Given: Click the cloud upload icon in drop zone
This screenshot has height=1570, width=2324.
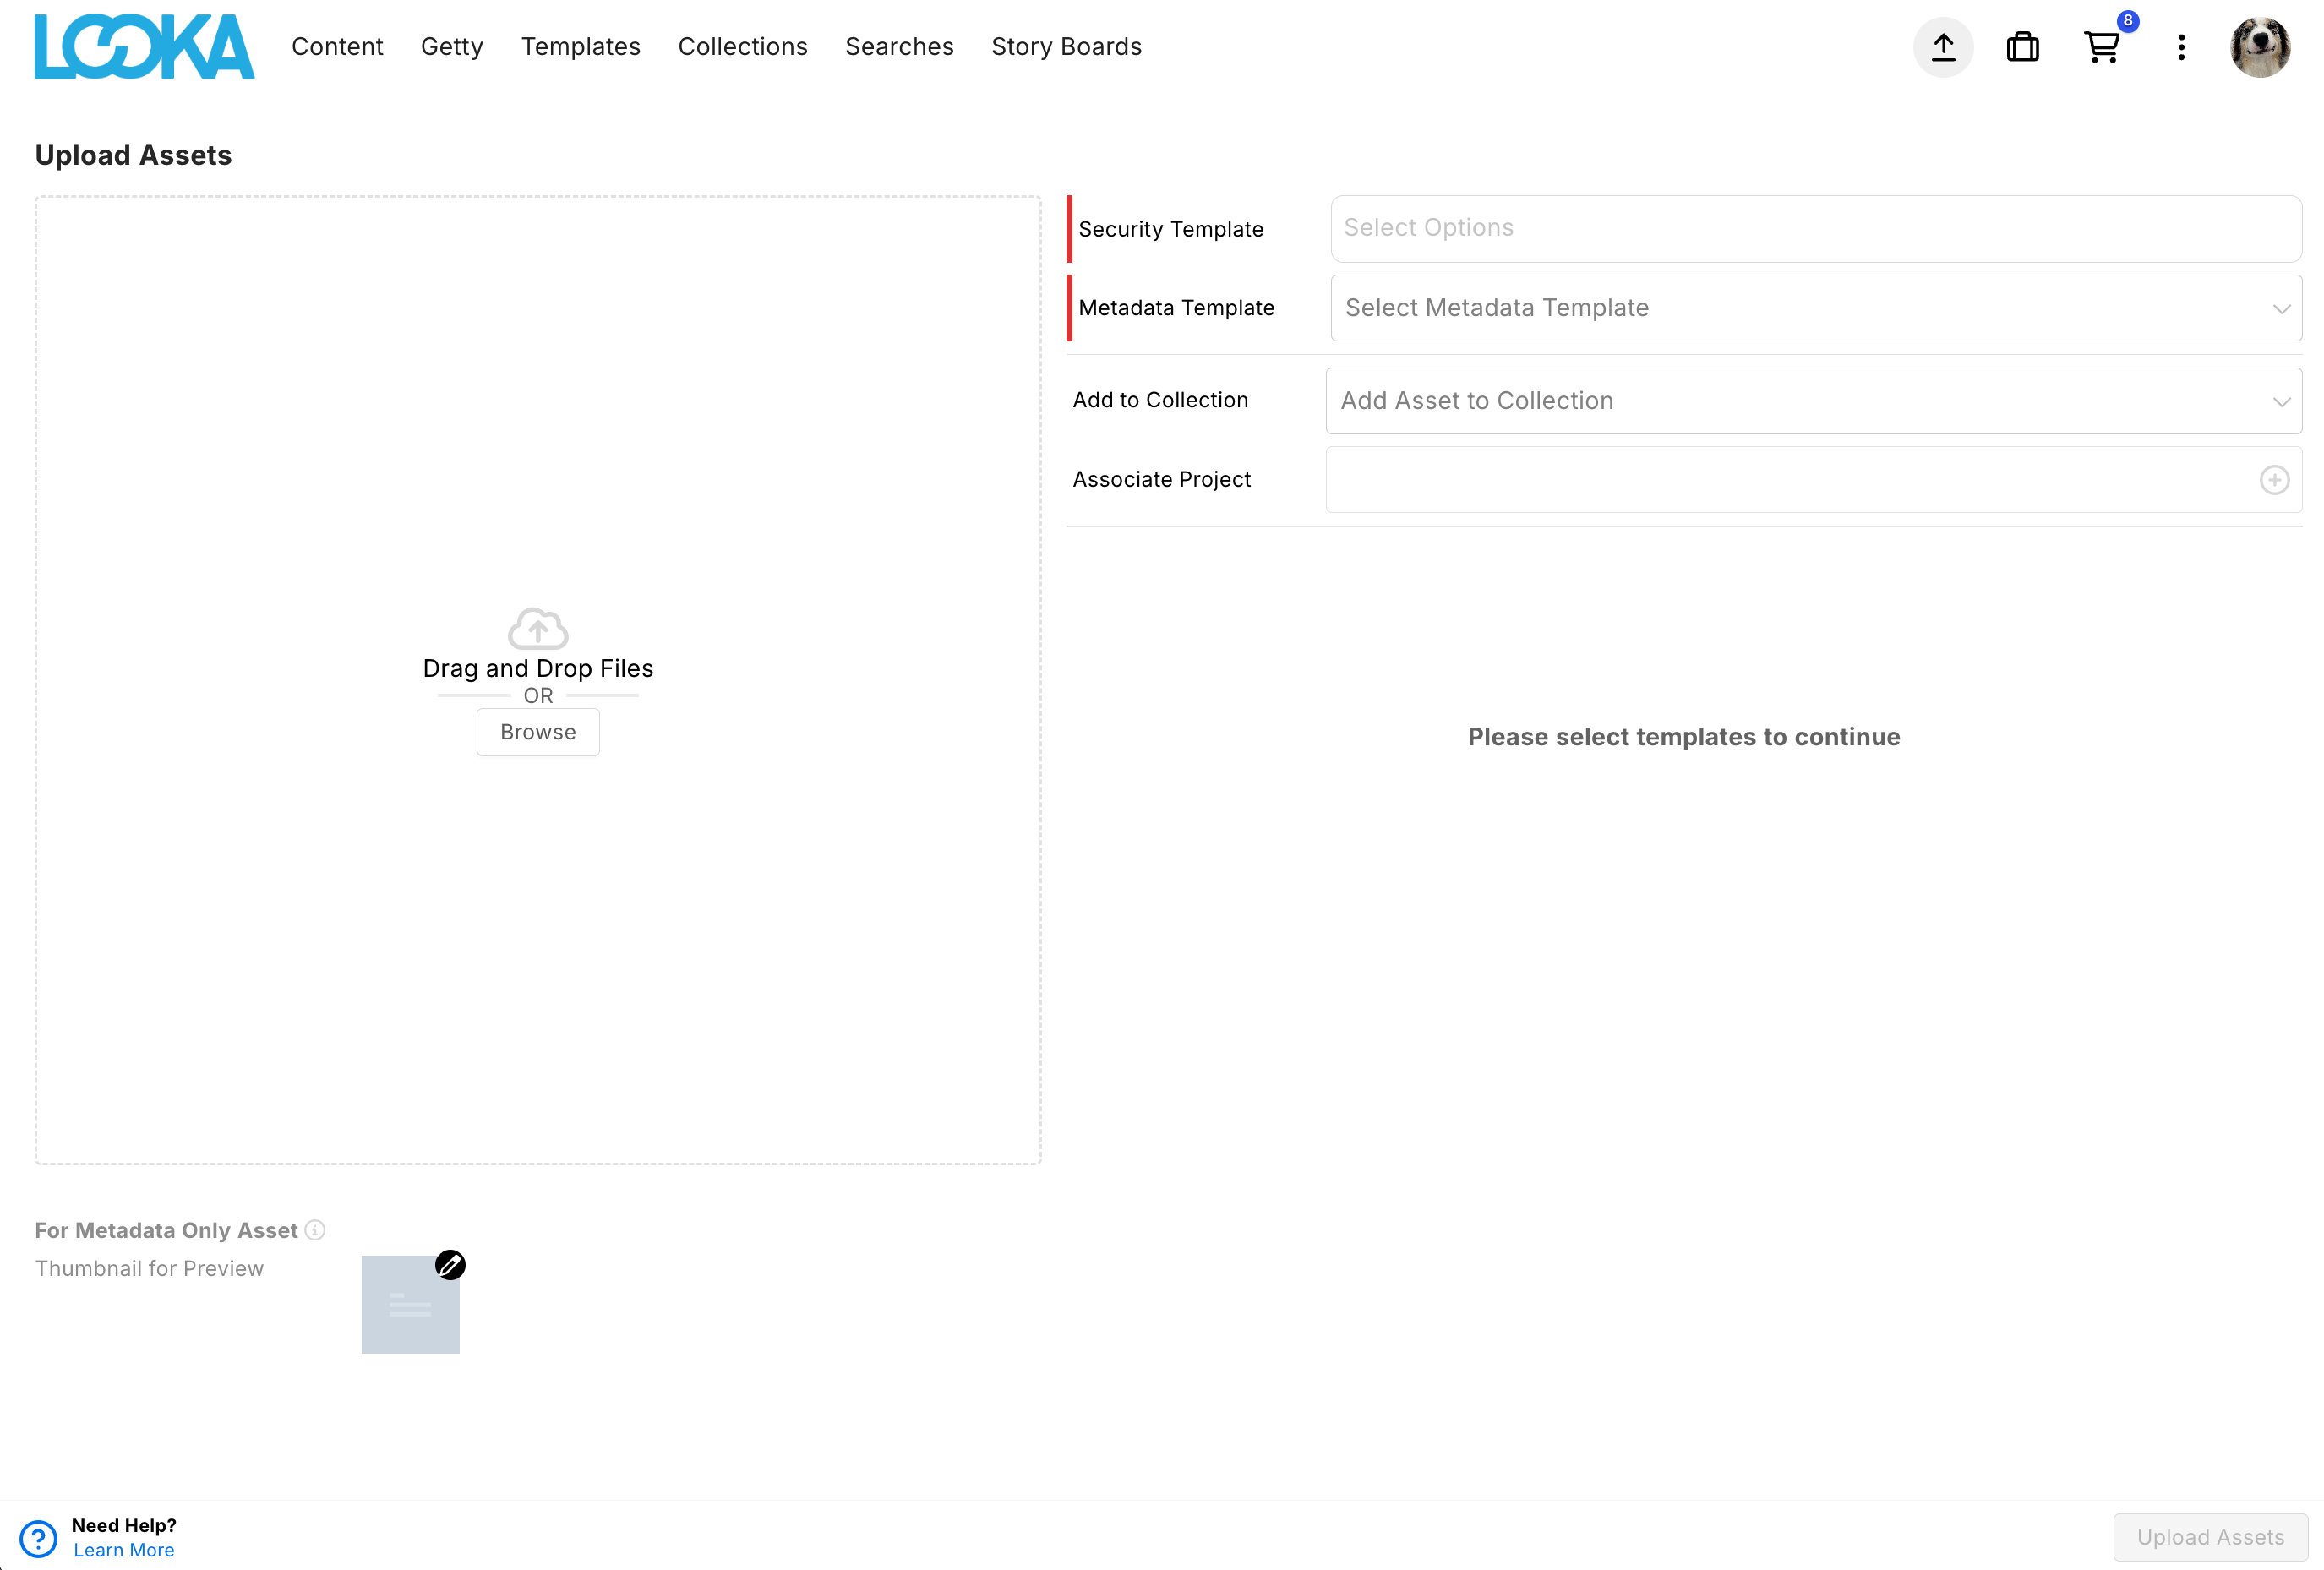Looking at the screenshot, I should (x=538, y=628).
